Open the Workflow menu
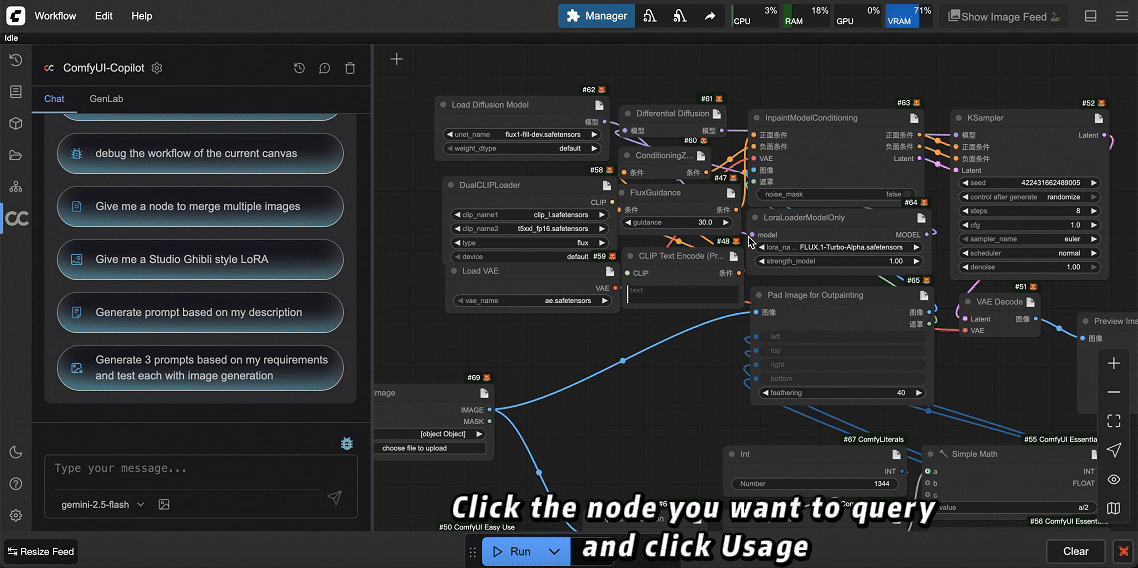The height and width of the screenshot is (568, 1138). [x=55, y=16]
